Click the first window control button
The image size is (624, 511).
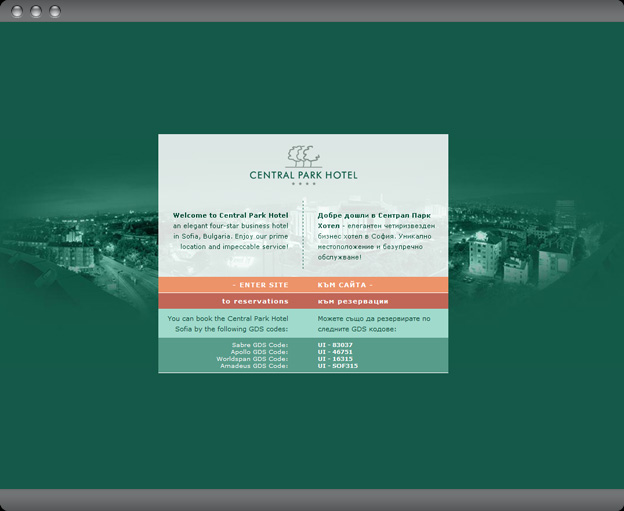tap(17, 11)
